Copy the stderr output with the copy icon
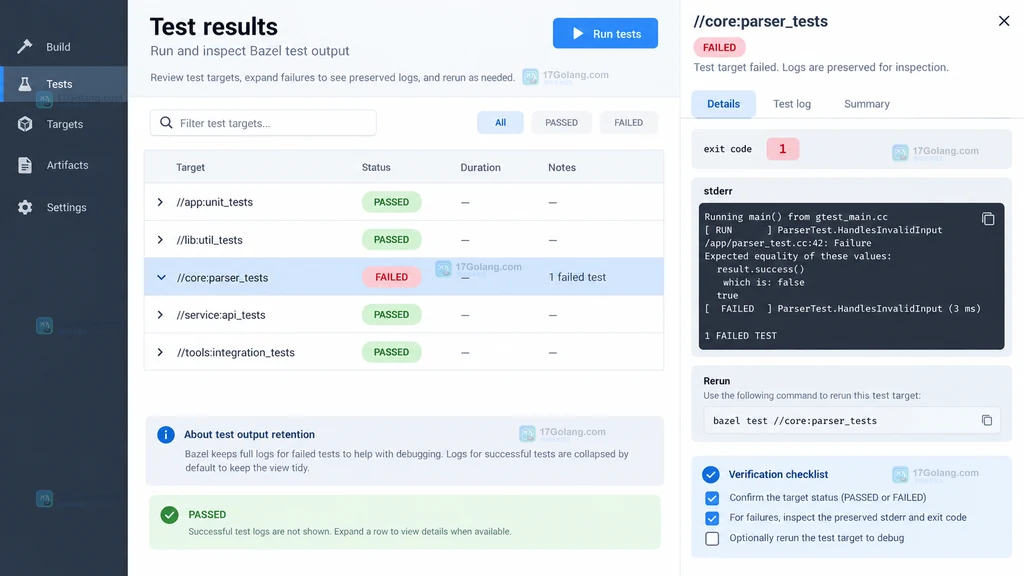The width and height of the screenshot is (1024, 576). pos(988,219)
